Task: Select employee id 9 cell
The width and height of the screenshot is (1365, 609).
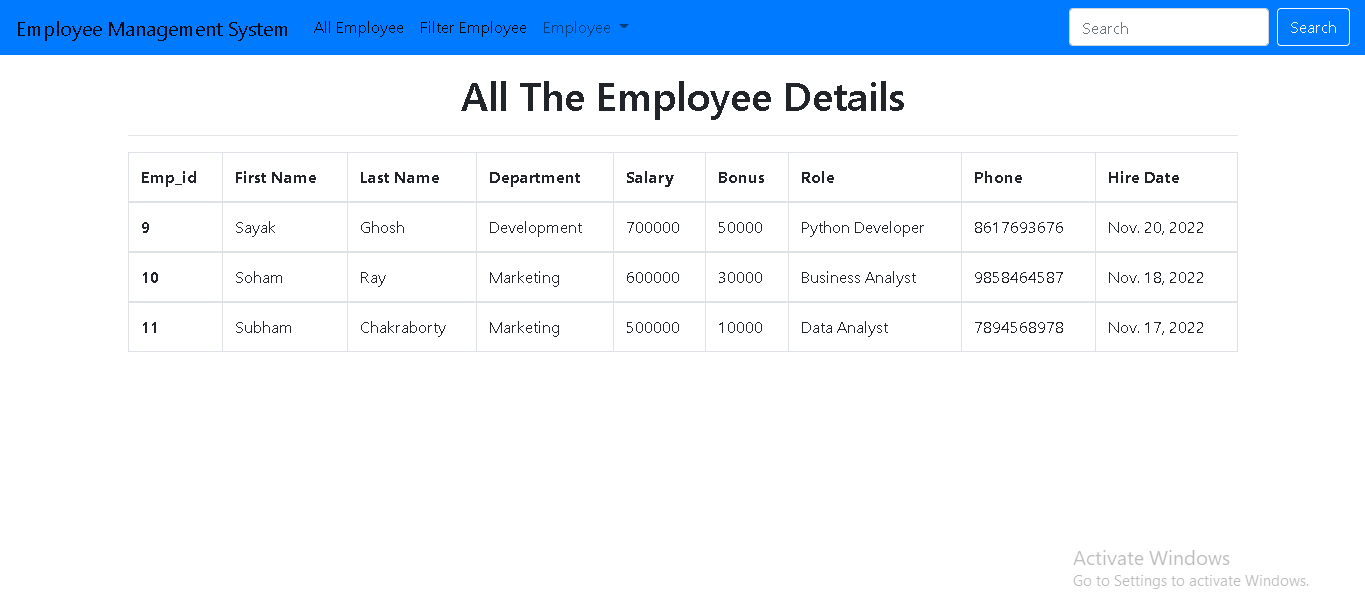Action: [x=175, y=228]
